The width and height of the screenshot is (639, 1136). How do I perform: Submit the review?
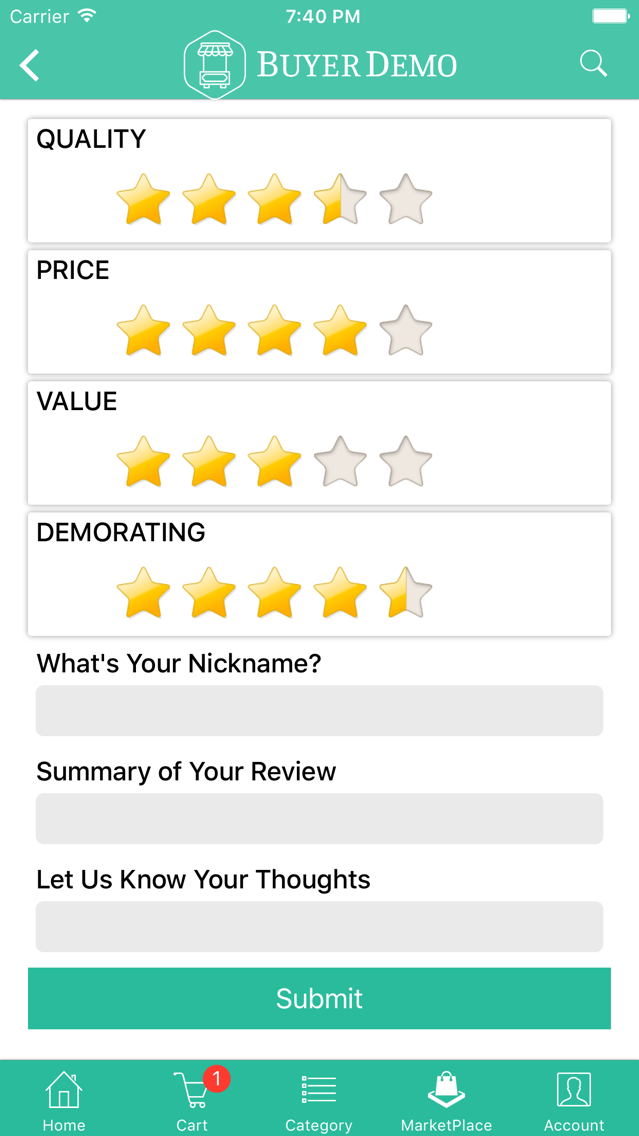(320, 998)
